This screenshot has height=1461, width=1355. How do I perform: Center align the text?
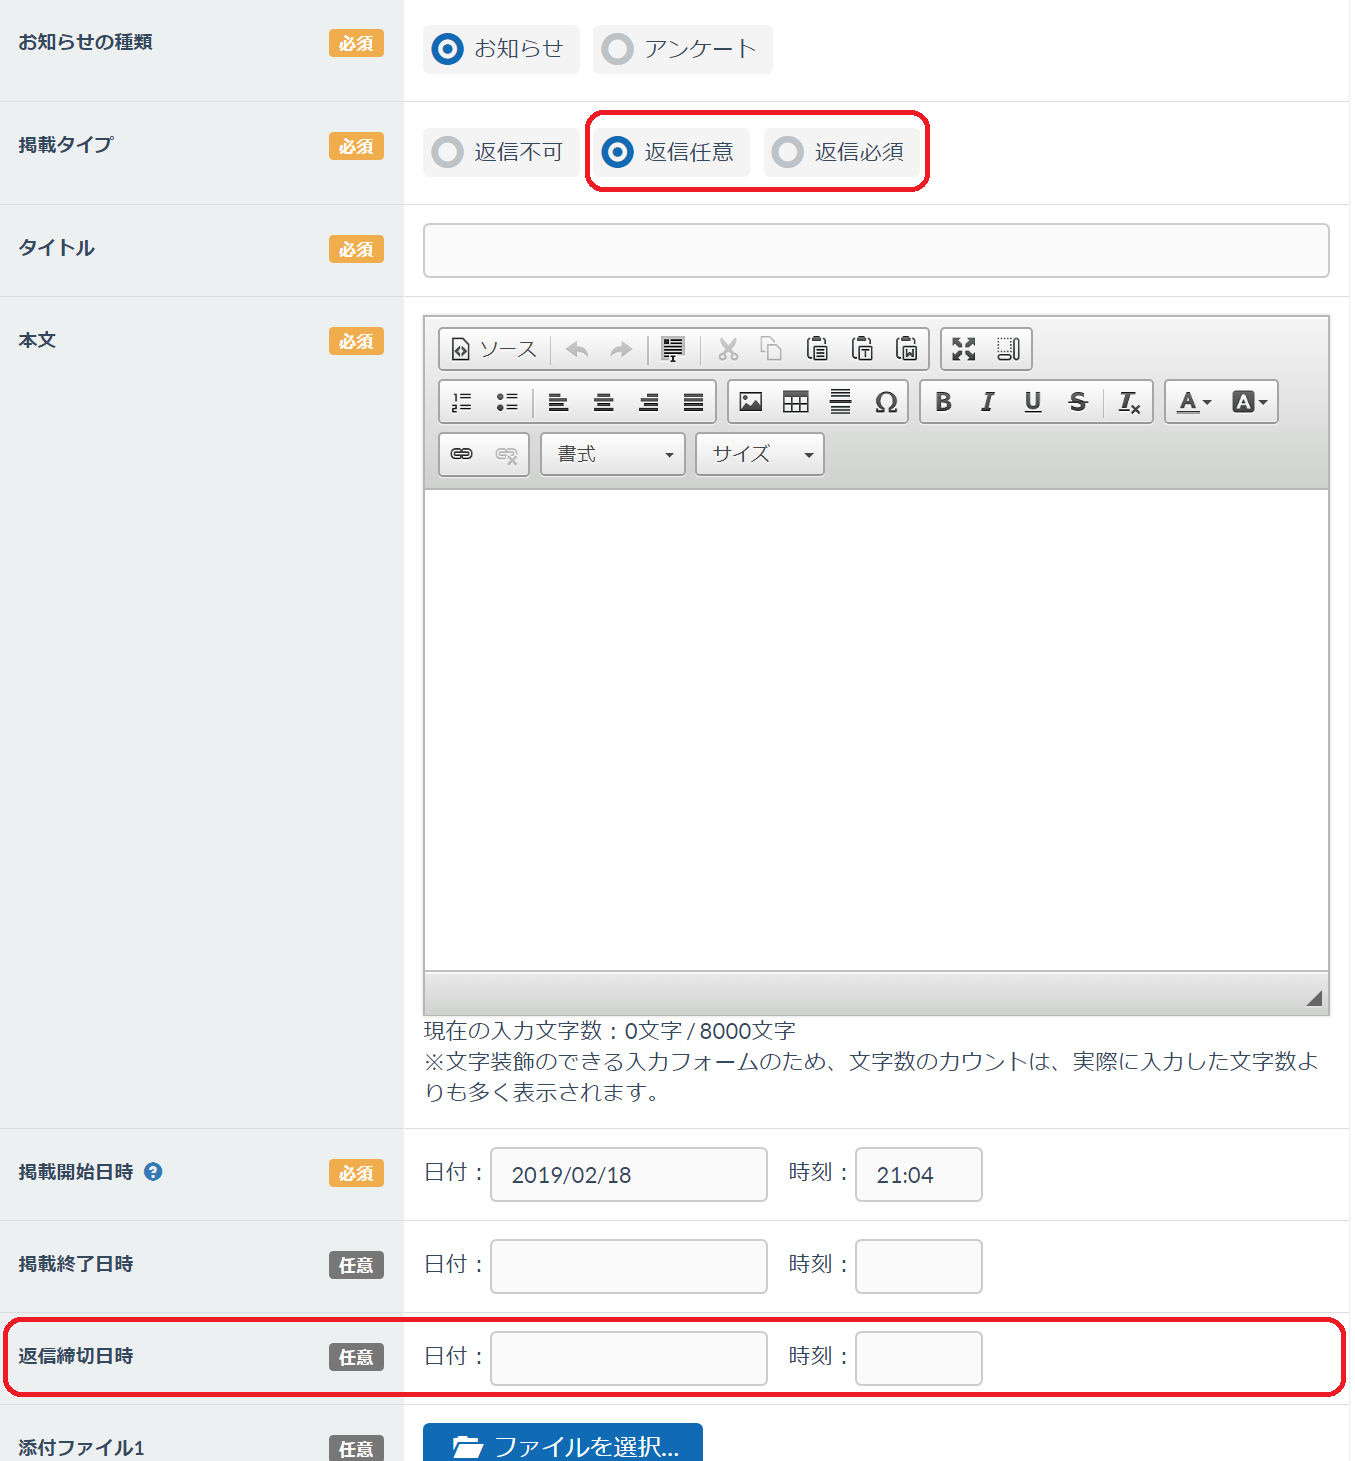click(x=603, y=402)
